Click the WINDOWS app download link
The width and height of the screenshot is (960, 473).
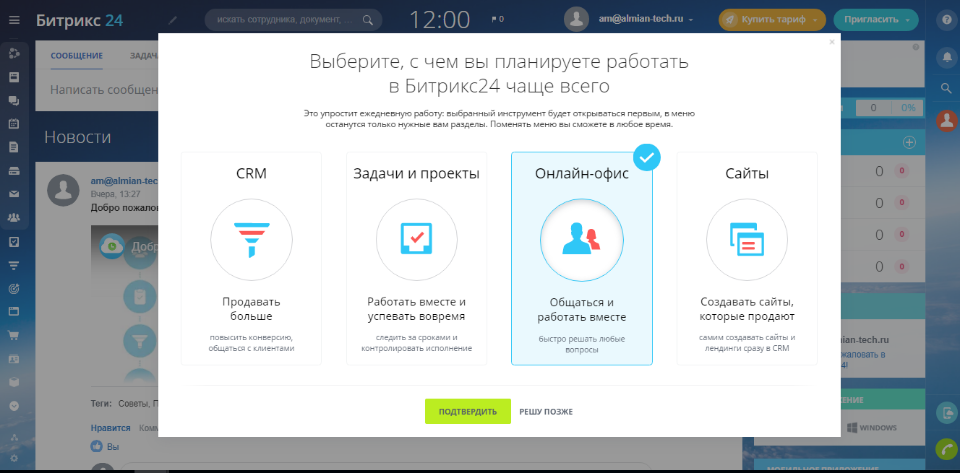pyautogui.click(x=872, y=427)
